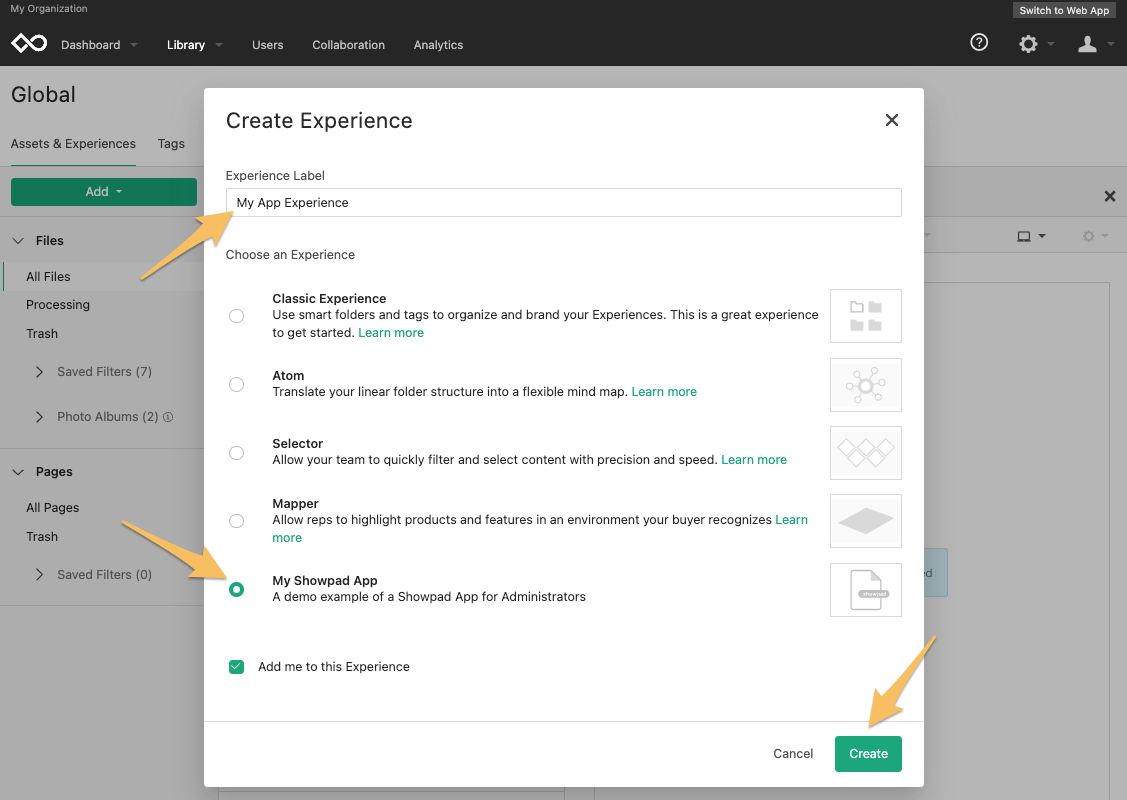Expand Saved Filters (0) under Pages

[40, 575]
